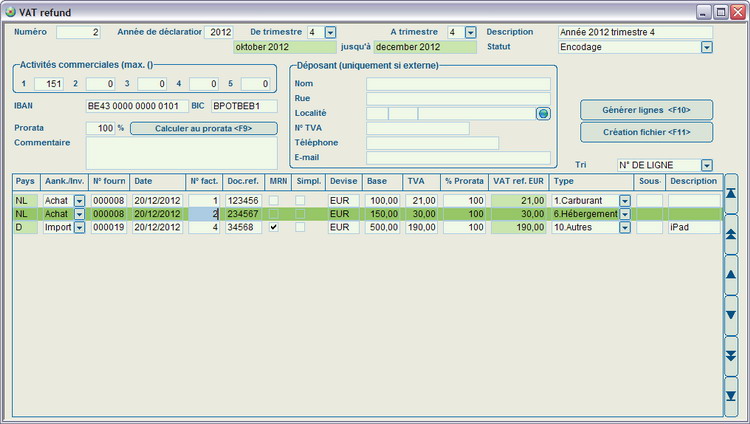Toggle Simpl. checkbox in iPad row
Image resolution: width=750 pixels, height=424 pixels.
[x=300, y=227]
